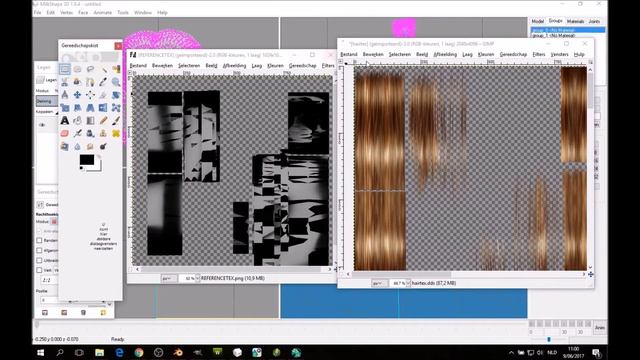Select the Pencil tool

click(x=103, y=120)
